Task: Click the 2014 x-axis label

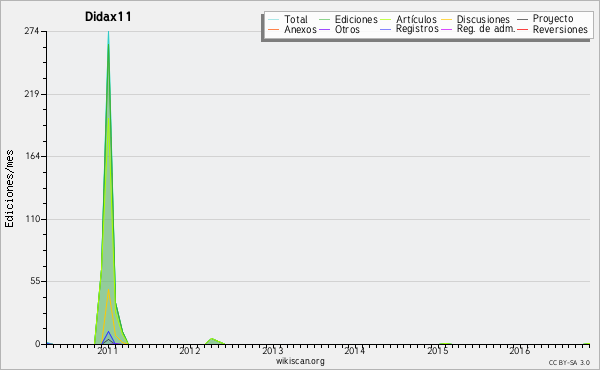Action: (354, 350)
